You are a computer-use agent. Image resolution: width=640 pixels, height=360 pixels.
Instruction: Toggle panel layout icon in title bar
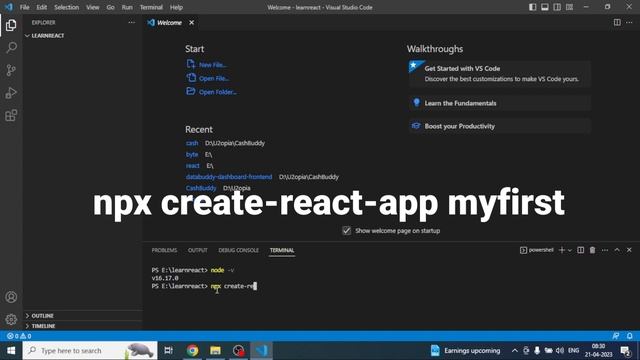(x=545, y=7)
